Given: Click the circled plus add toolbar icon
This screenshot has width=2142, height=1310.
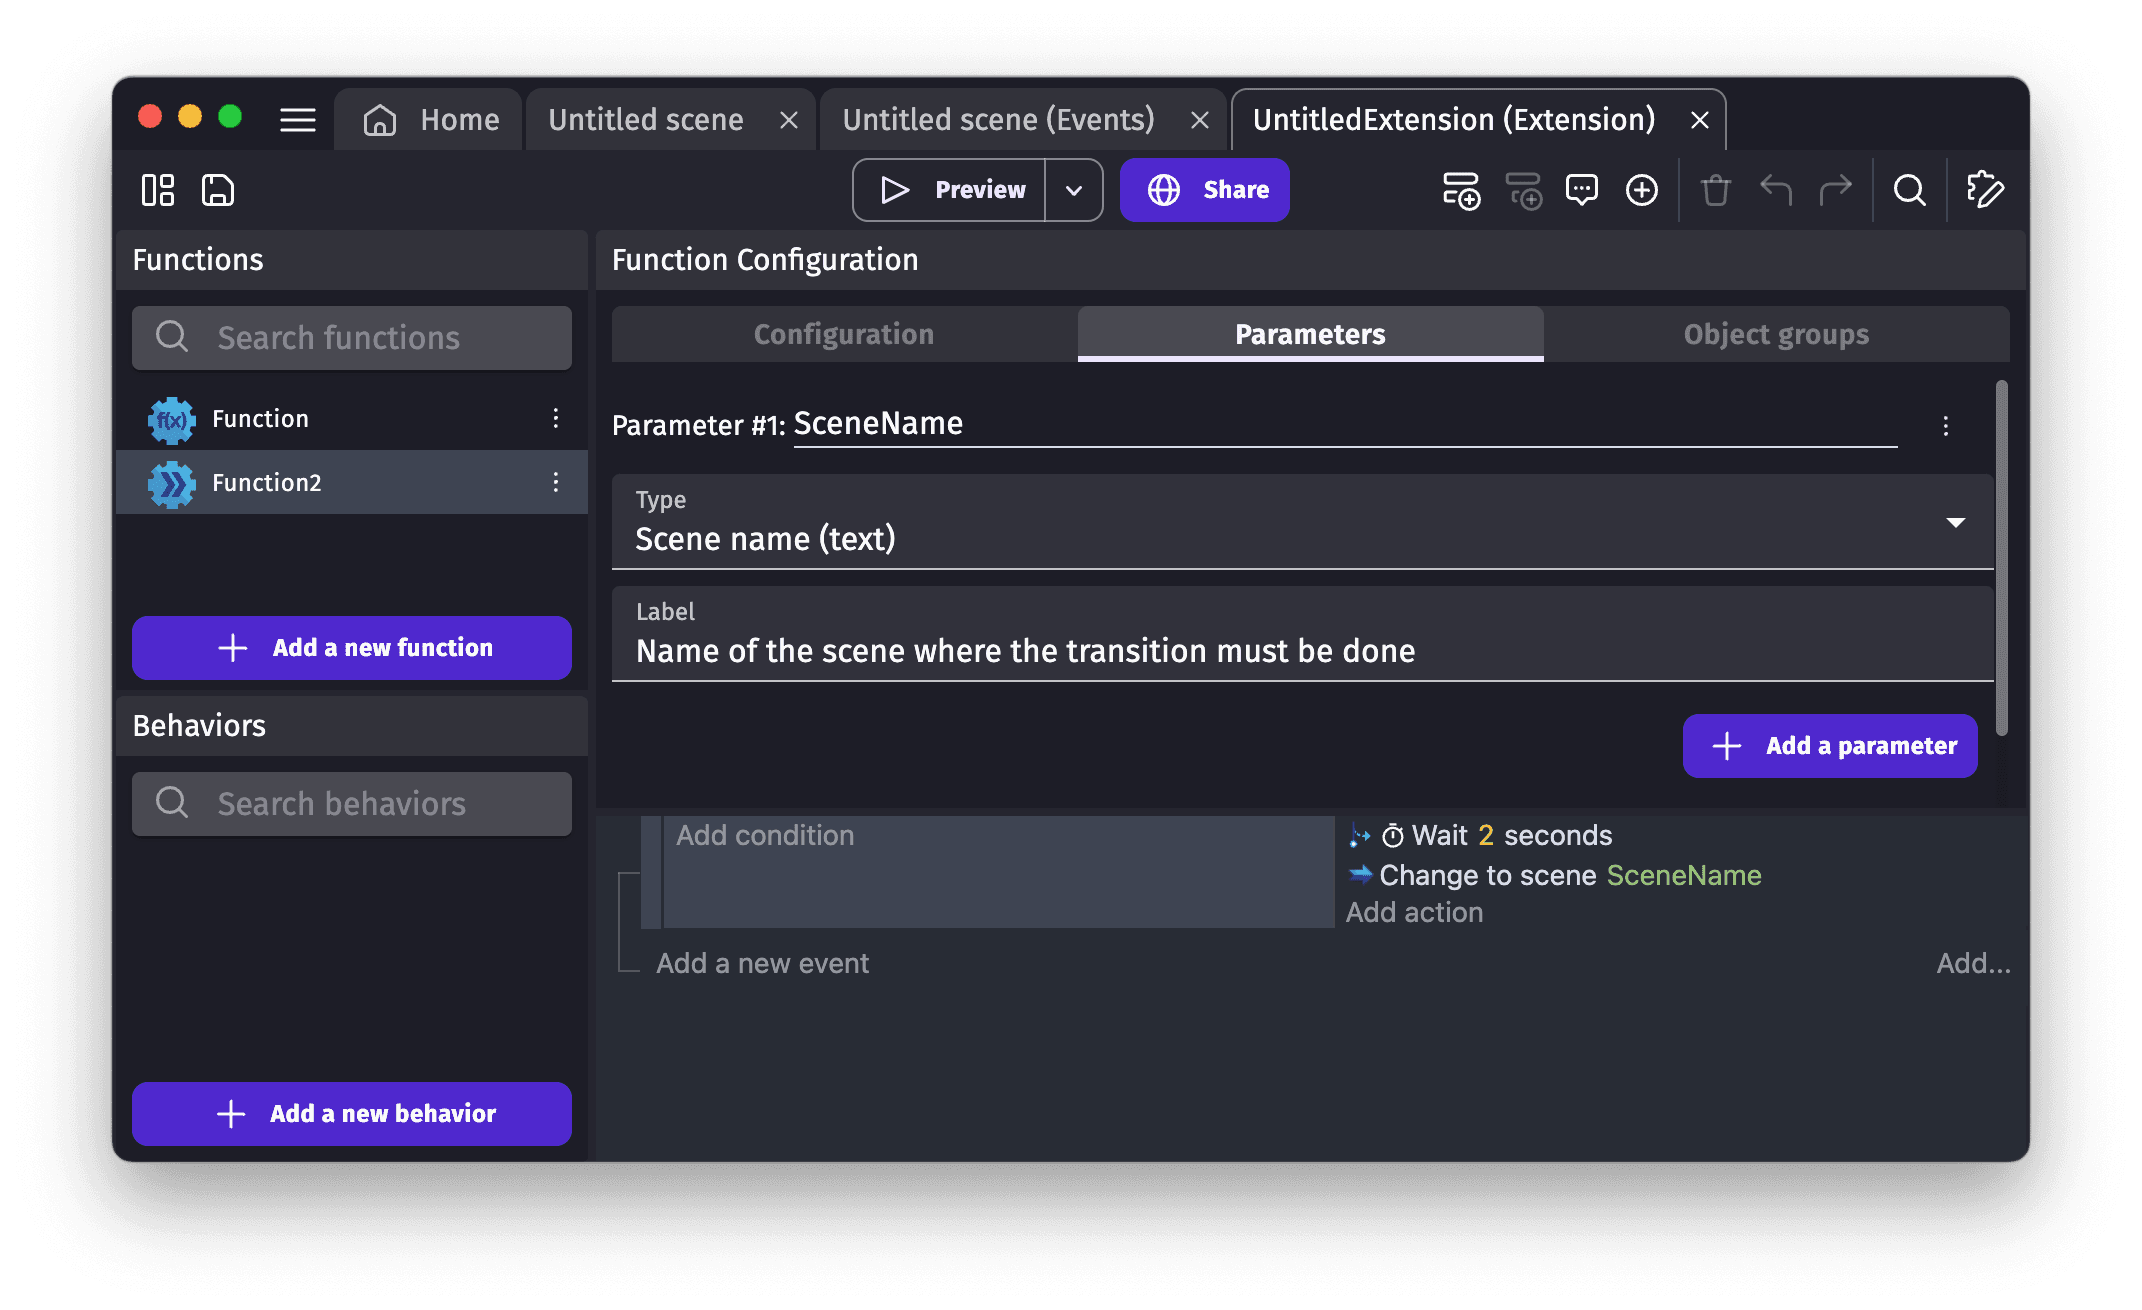Looking at the screenshot, I should coord(1642,190).
